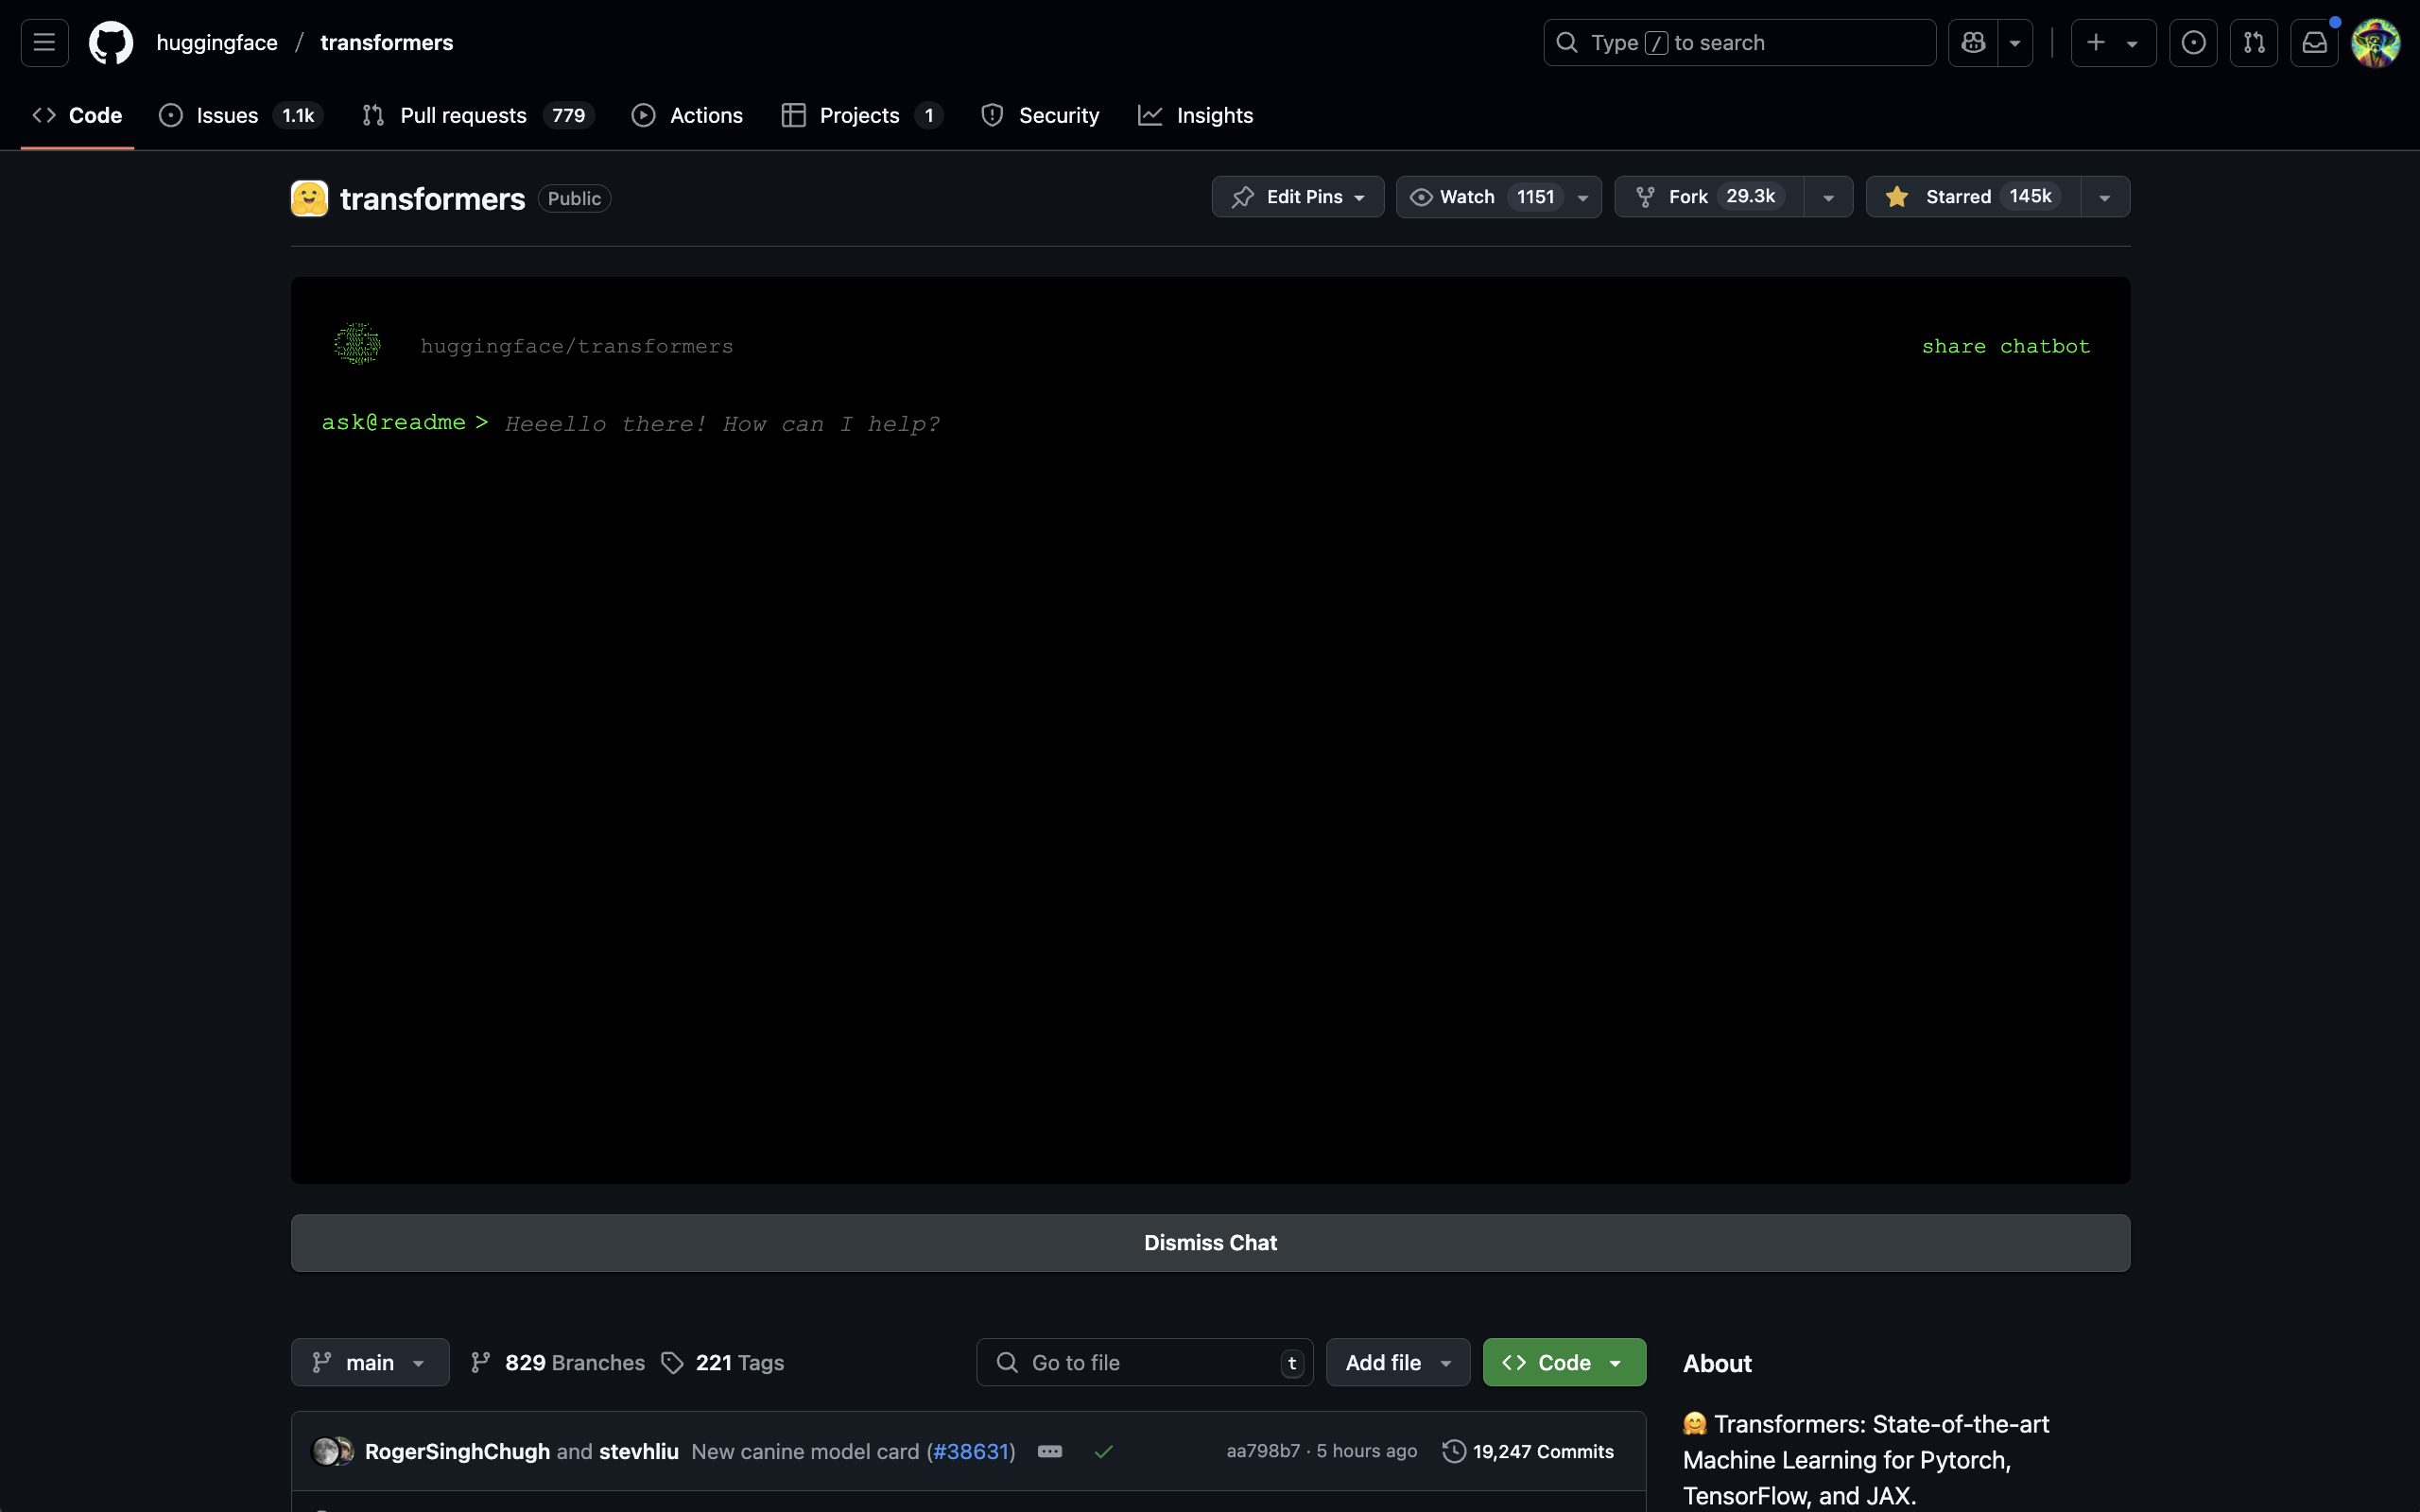Open the Insights tab

[1214, 115]
